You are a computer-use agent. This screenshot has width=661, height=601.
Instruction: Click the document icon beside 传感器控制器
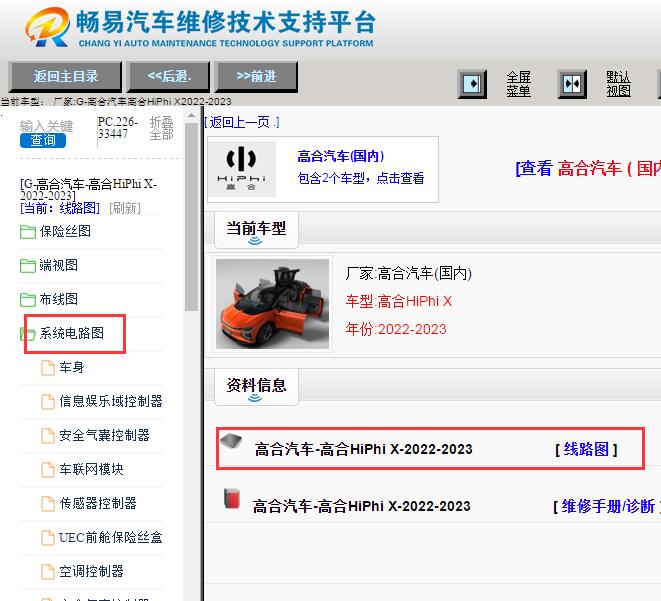48,504
